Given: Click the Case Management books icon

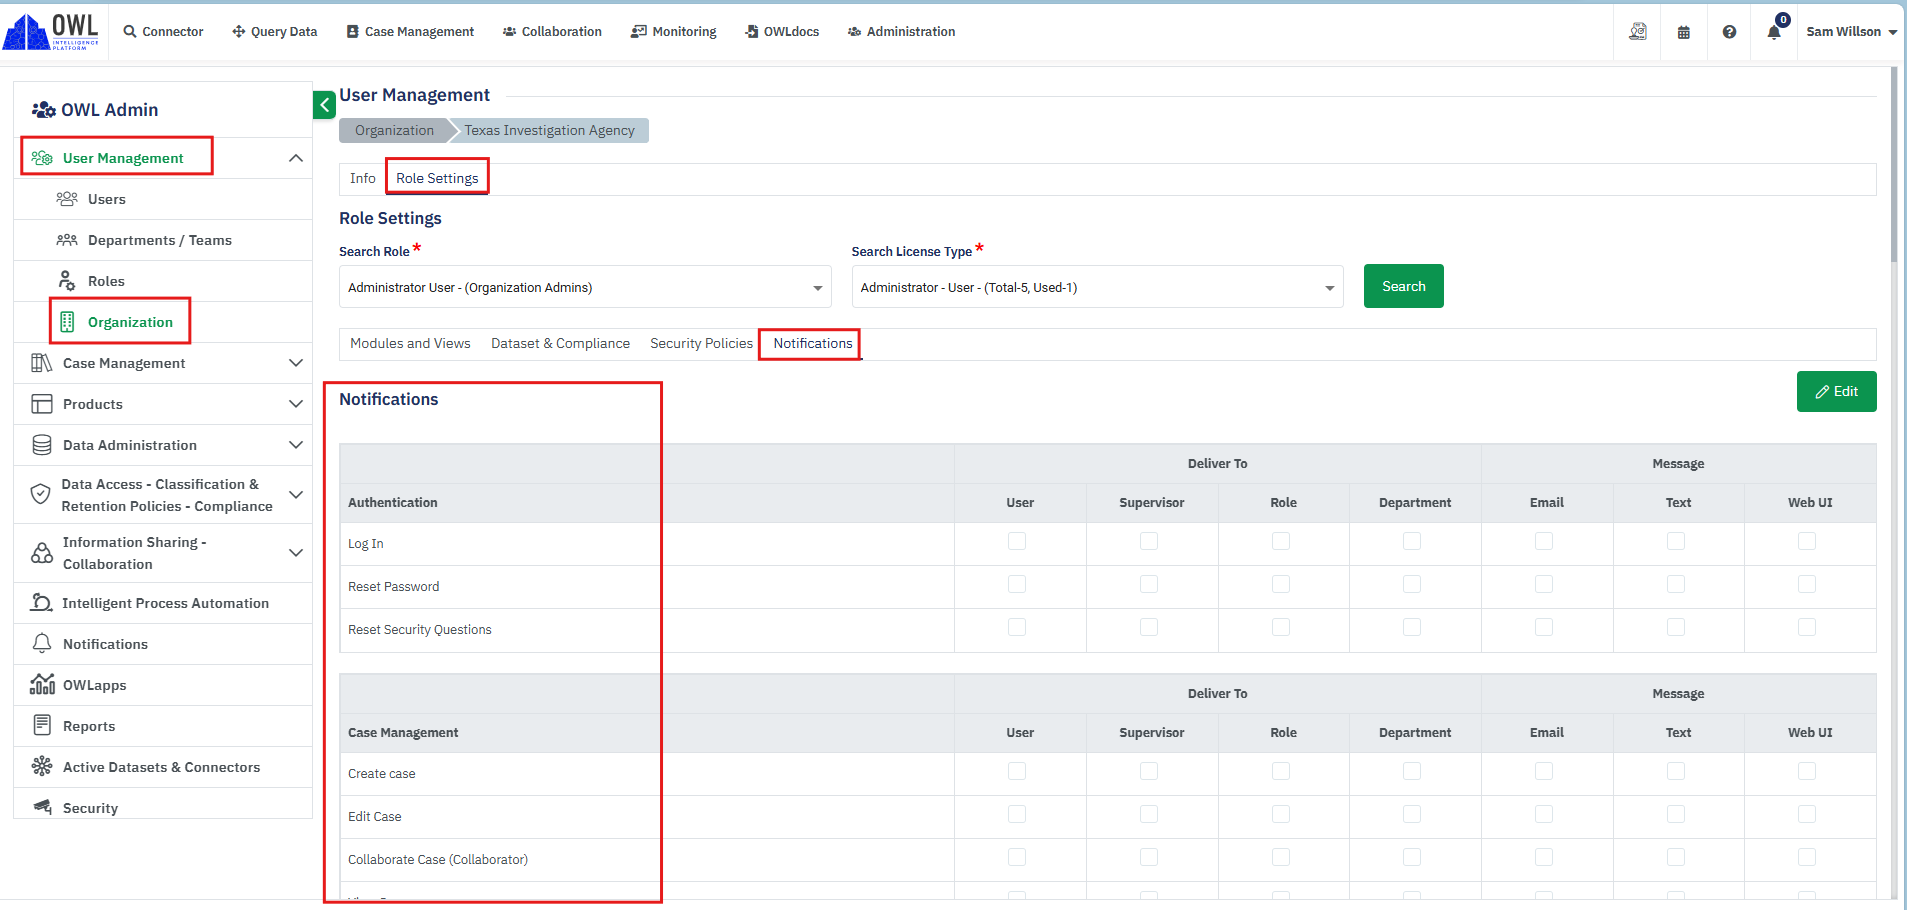Looking at the screenshot, I should (x=42, y=363).
